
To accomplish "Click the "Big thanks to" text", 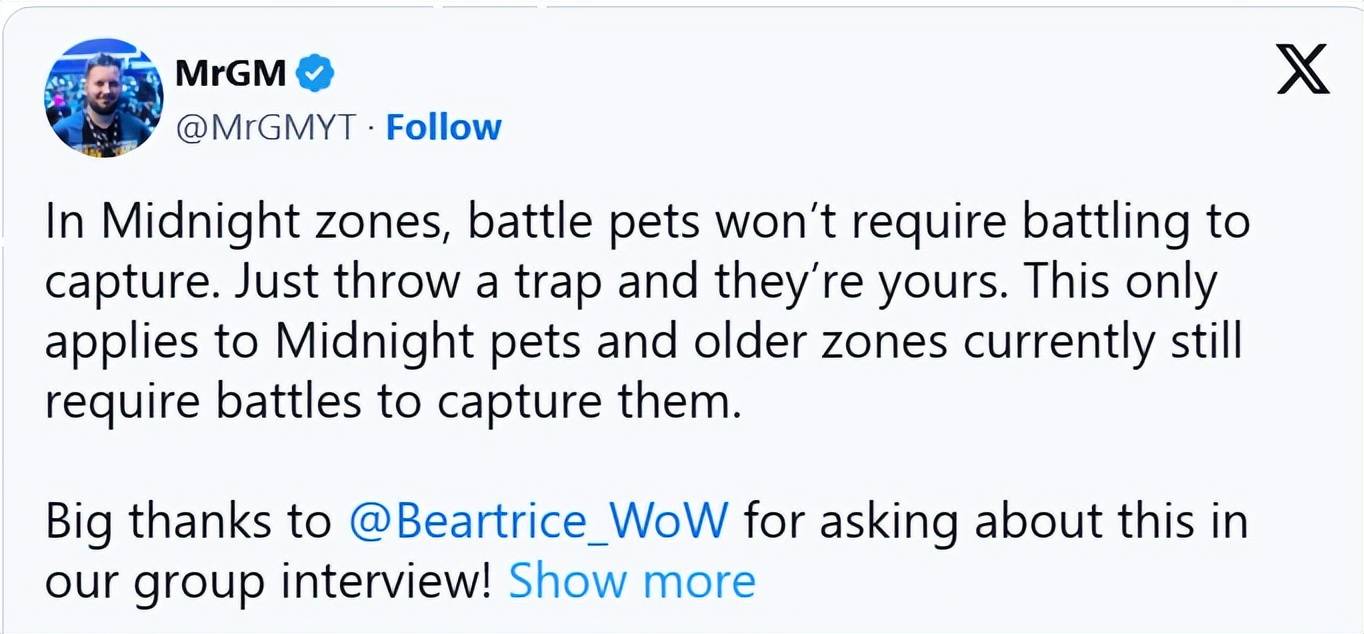I will point(188,521).
